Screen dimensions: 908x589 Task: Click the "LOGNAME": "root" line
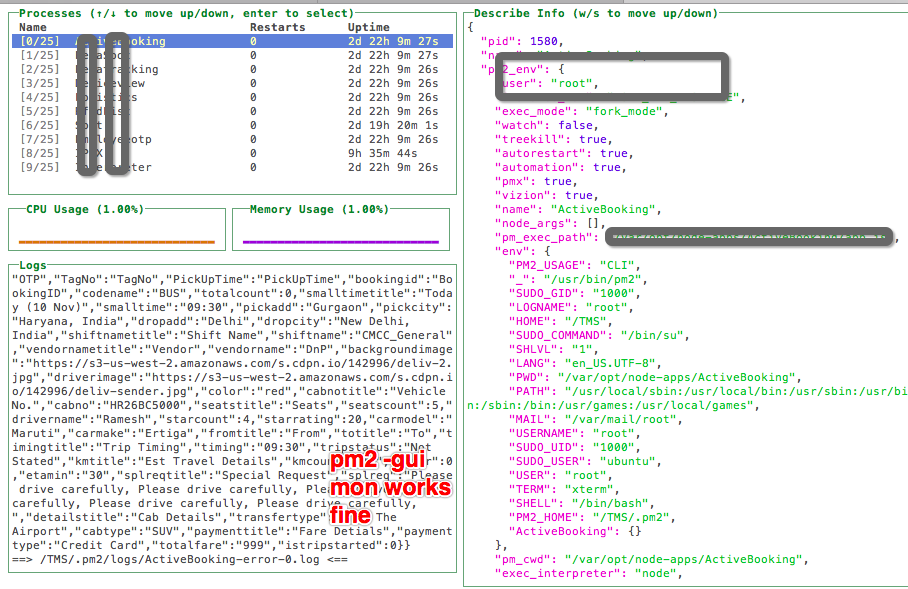point(571,307)
